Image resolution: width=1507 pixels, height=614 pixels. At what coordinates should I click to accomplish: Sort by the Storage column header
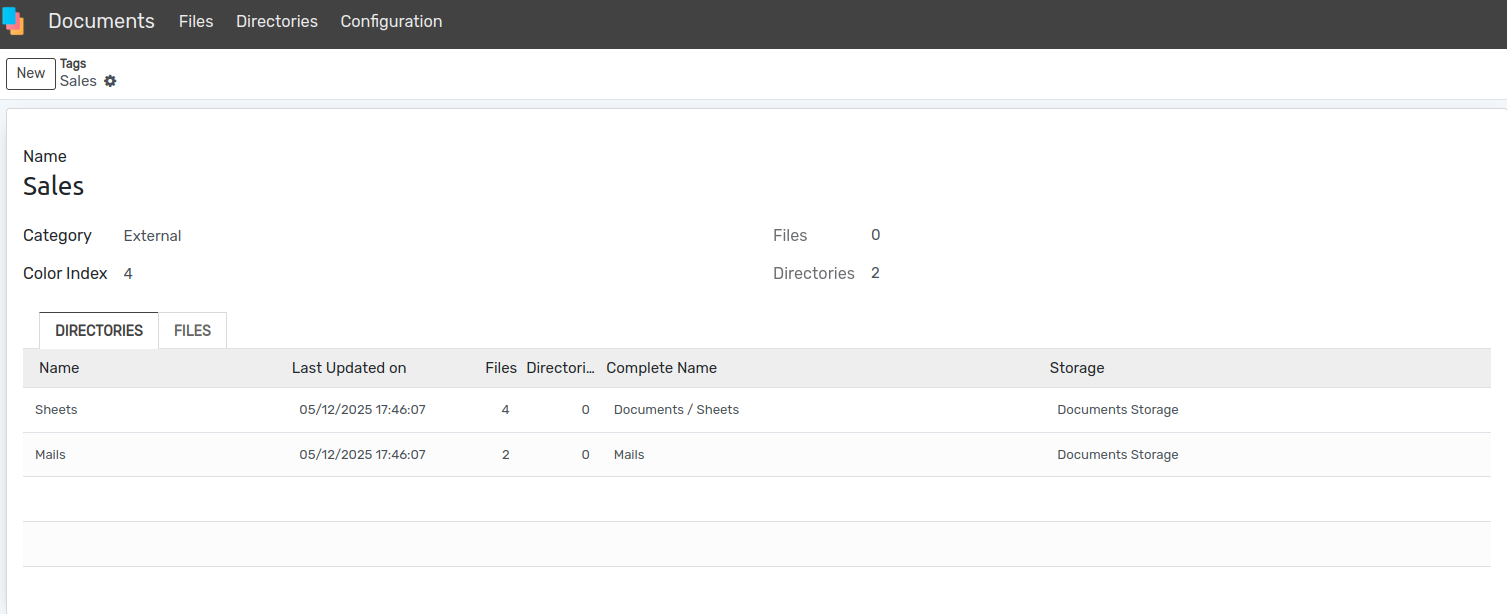[x=1077, y=368]
